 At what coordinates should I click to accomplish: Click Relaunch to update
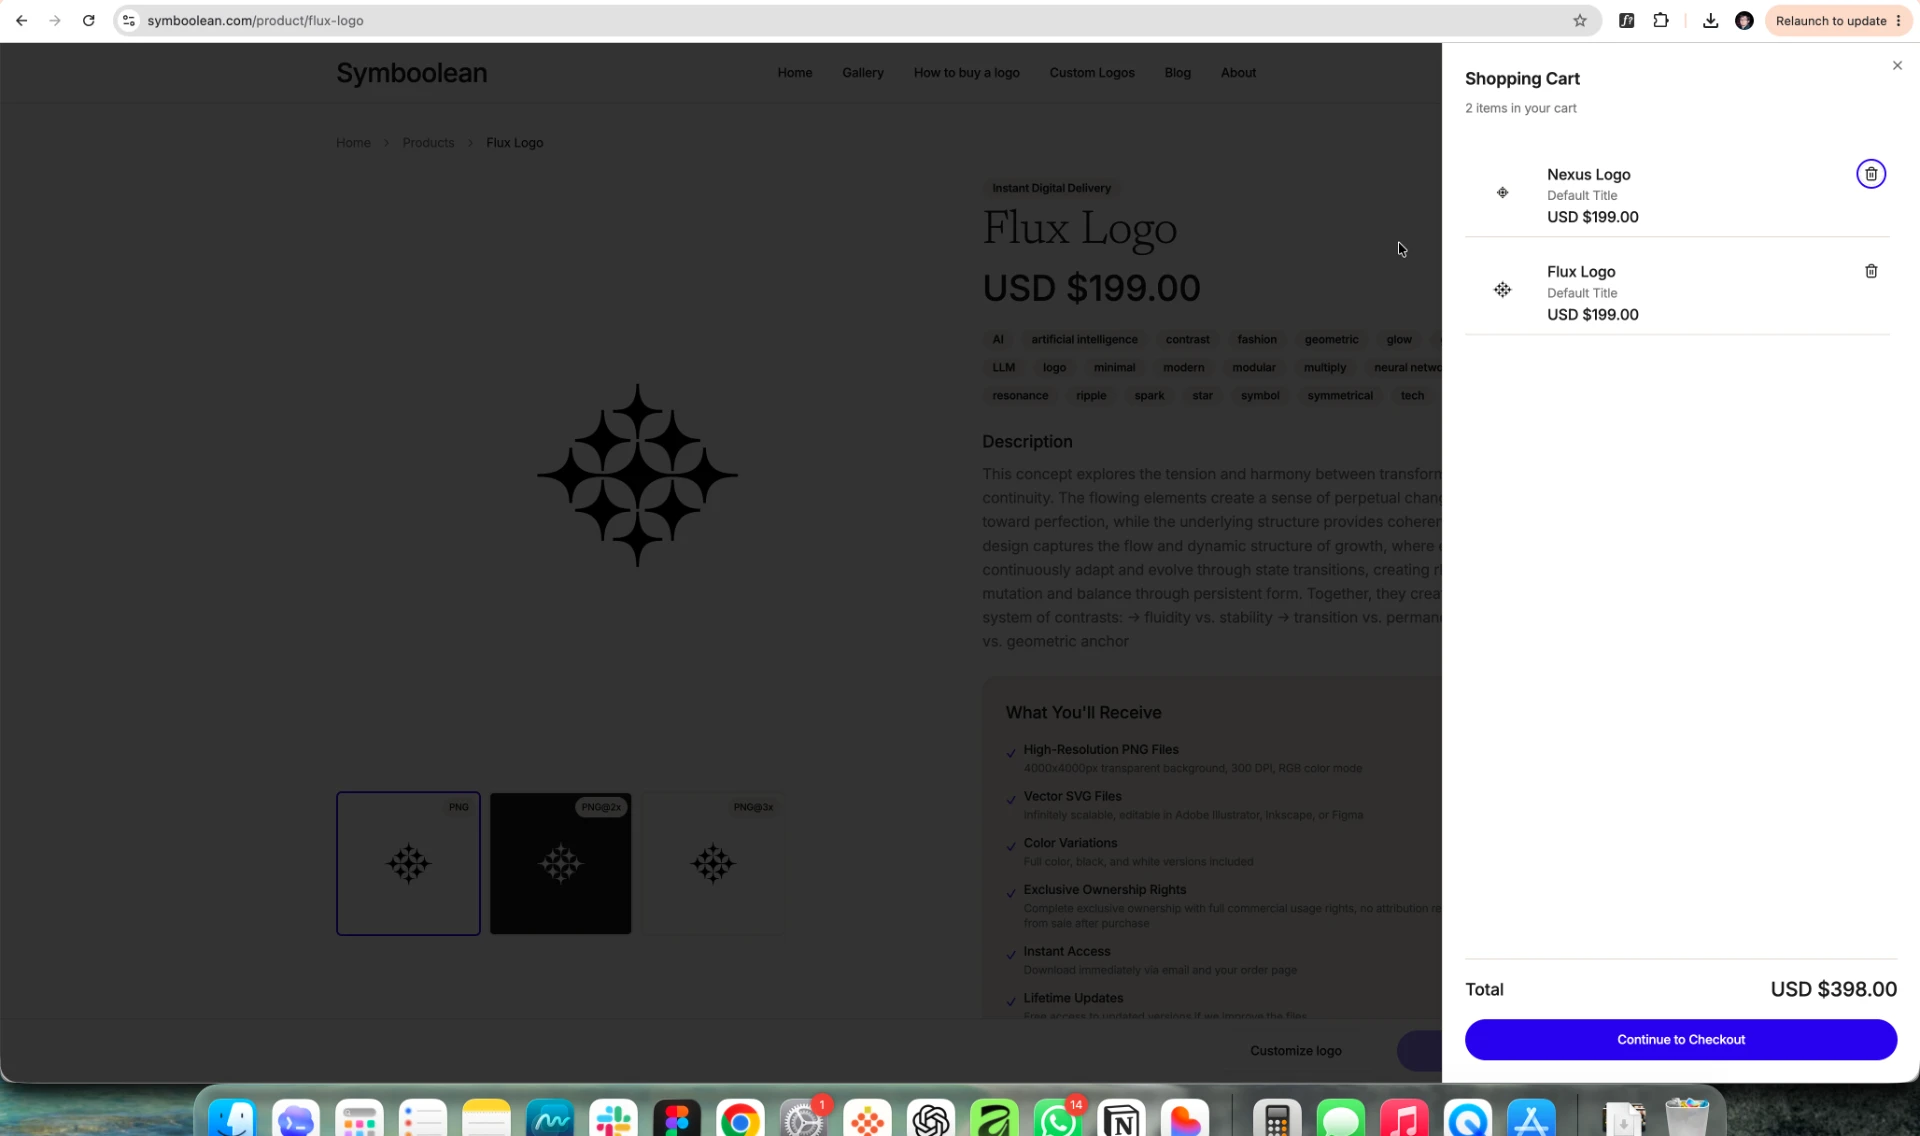[1838, 20]
